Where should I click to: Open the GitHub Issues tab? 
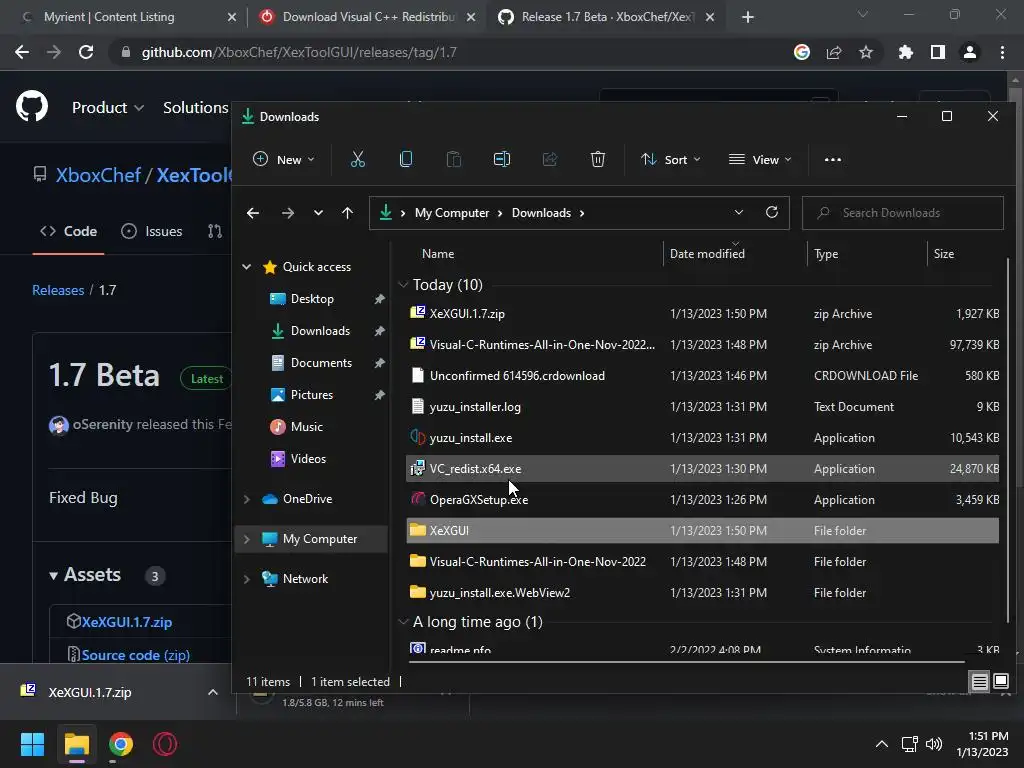coord(152,231)
